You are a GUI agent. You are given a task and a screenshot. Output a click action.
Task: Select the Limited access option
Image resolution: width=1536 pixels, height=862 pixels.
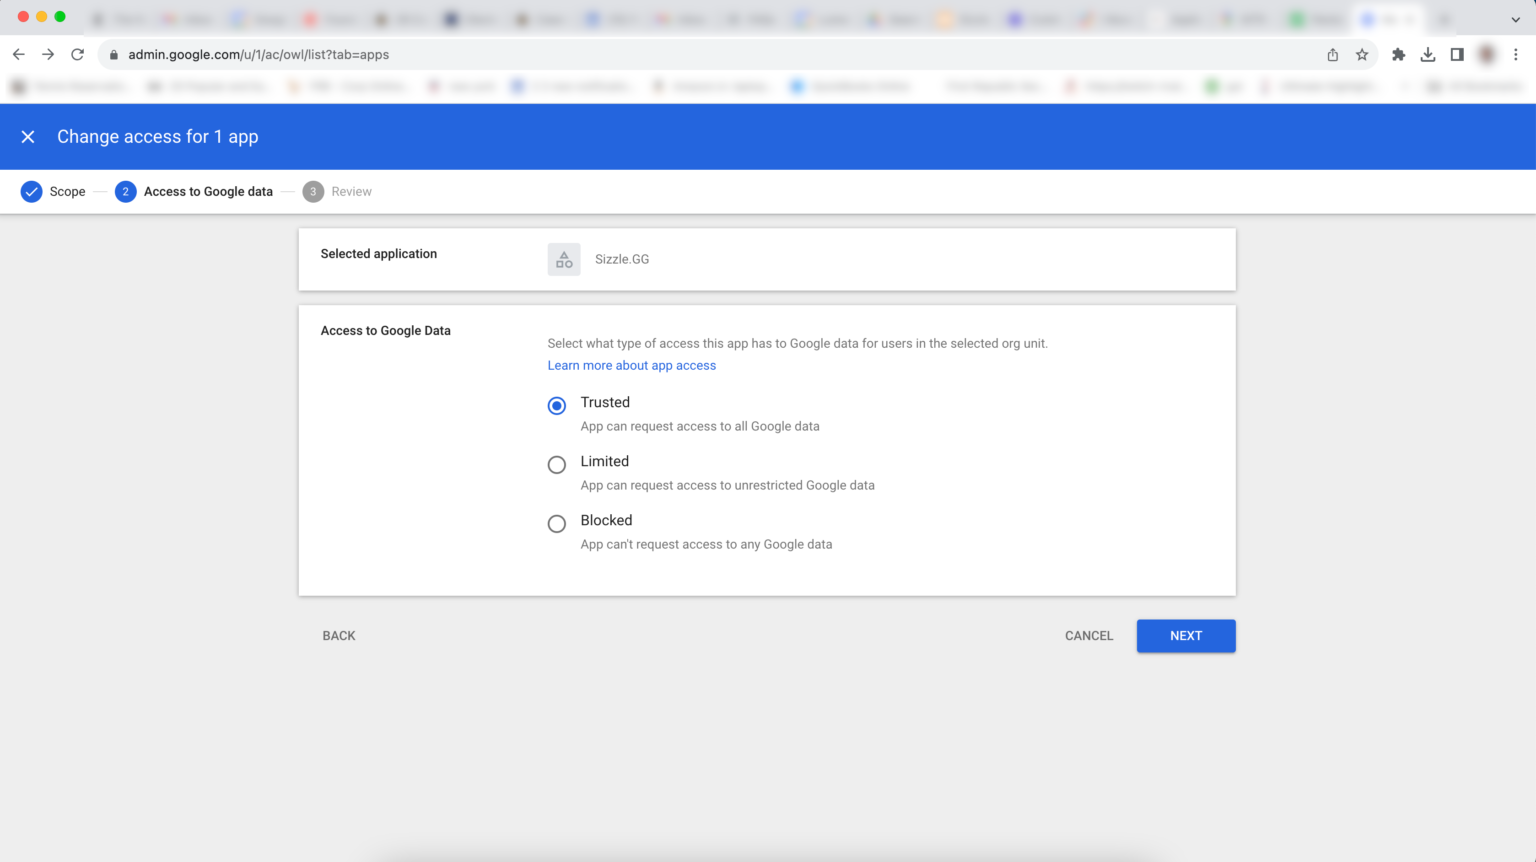pos(557,464)
